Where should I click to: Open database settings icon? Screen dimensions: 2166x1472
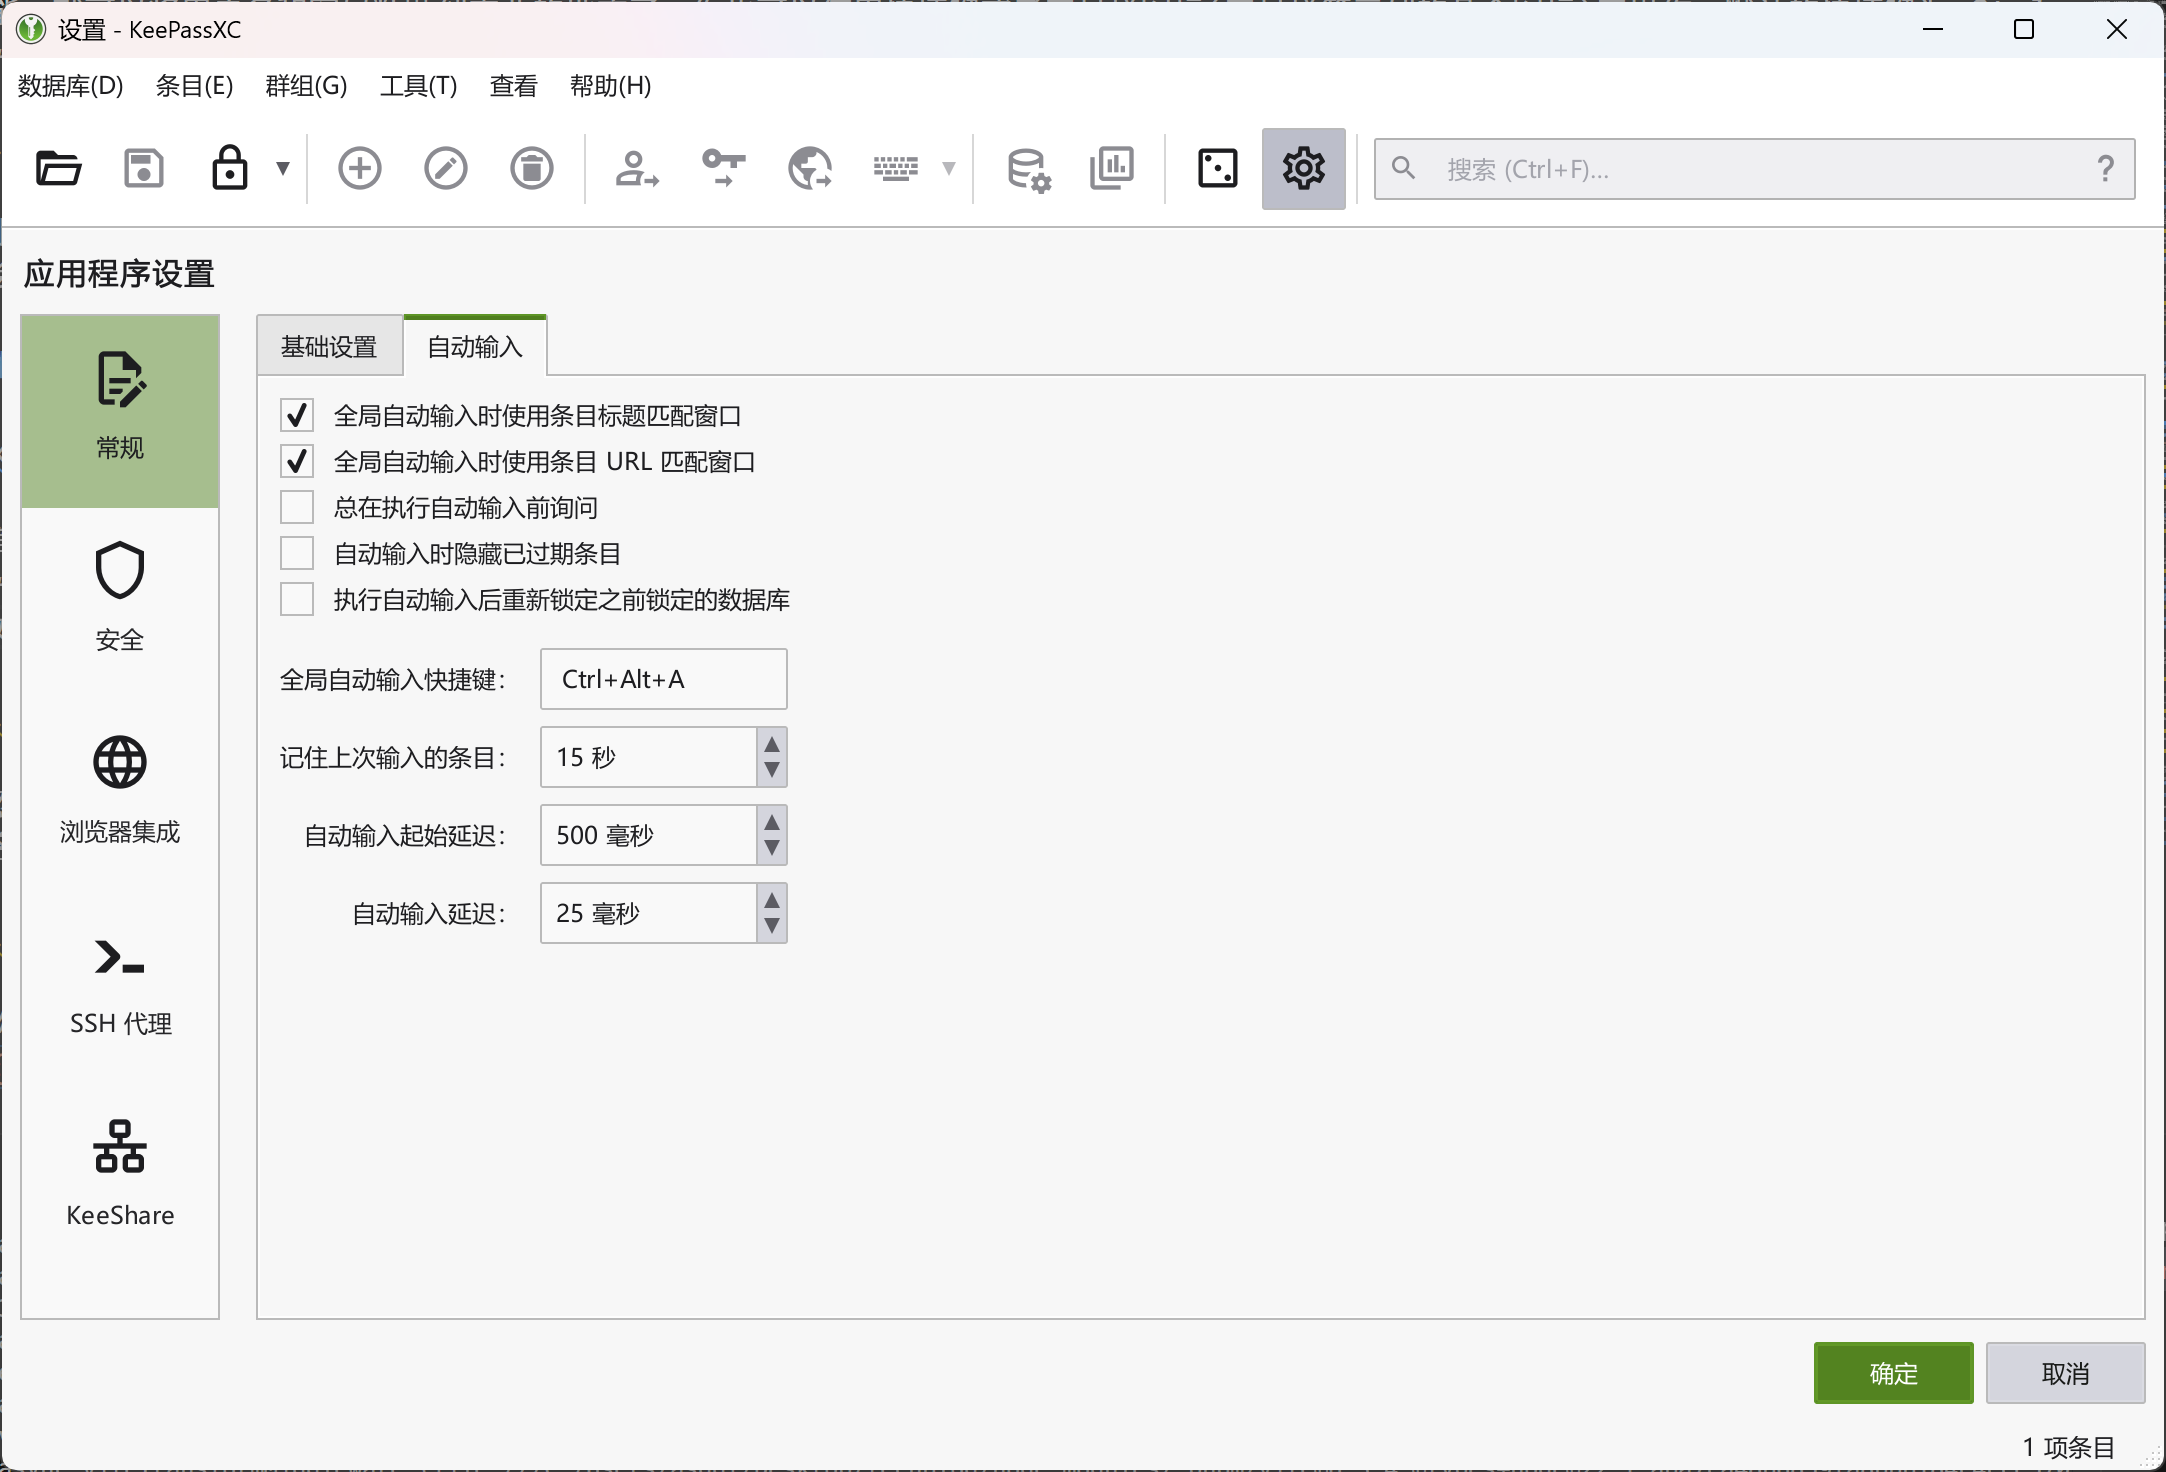tap(1028, 168)
